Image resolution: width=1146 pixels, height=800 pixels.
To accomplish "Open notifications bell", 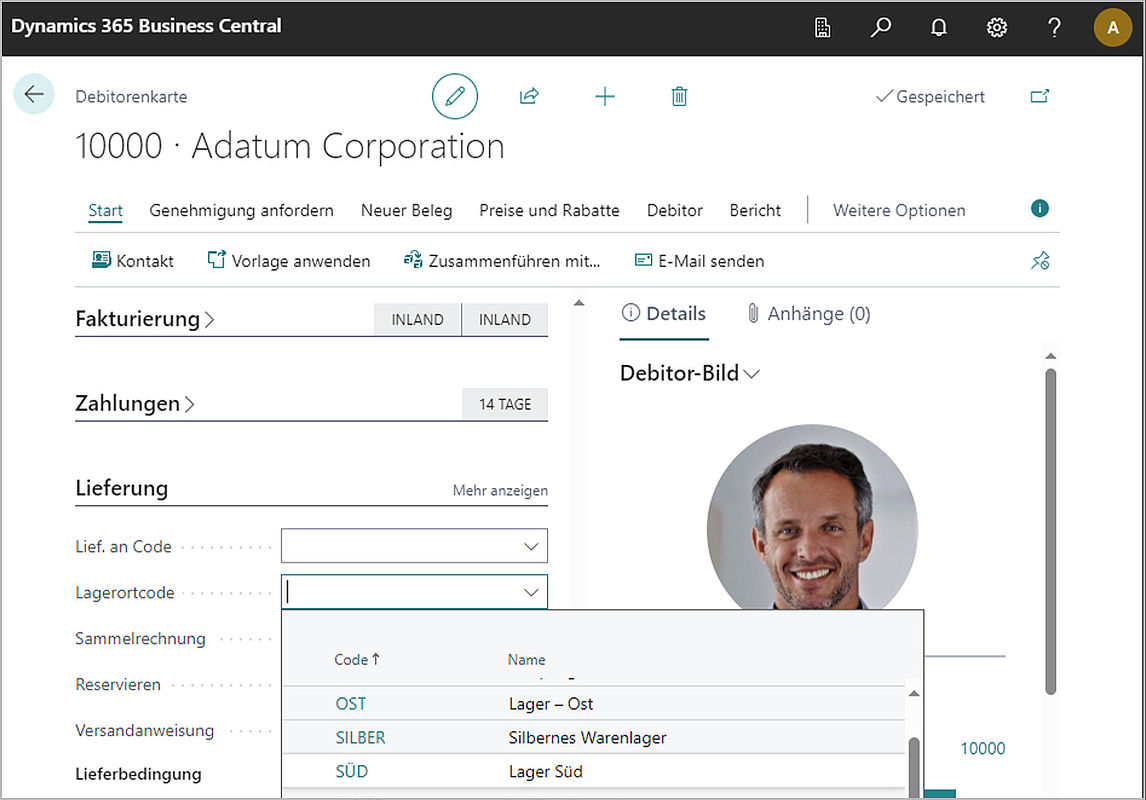I will tap(938, 28).
